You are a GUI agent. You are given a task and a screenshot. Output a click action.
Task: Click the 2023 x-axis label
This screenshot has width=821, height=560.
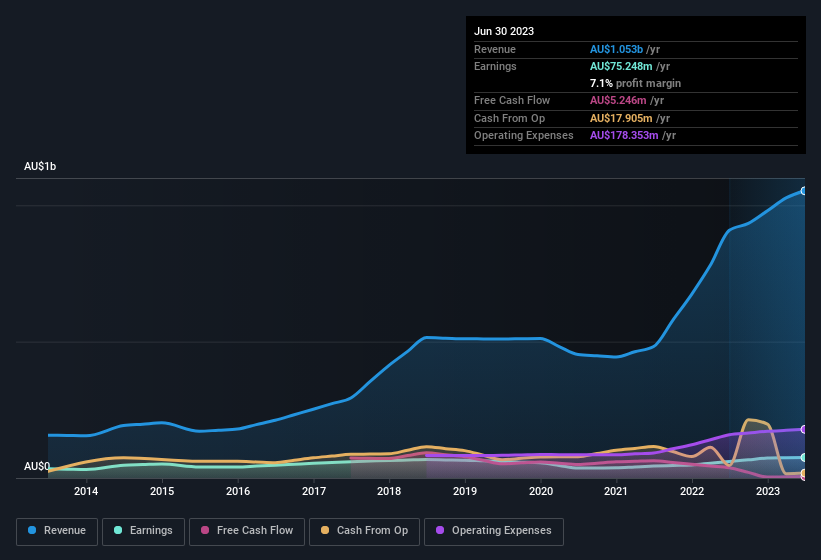point(768,491)
